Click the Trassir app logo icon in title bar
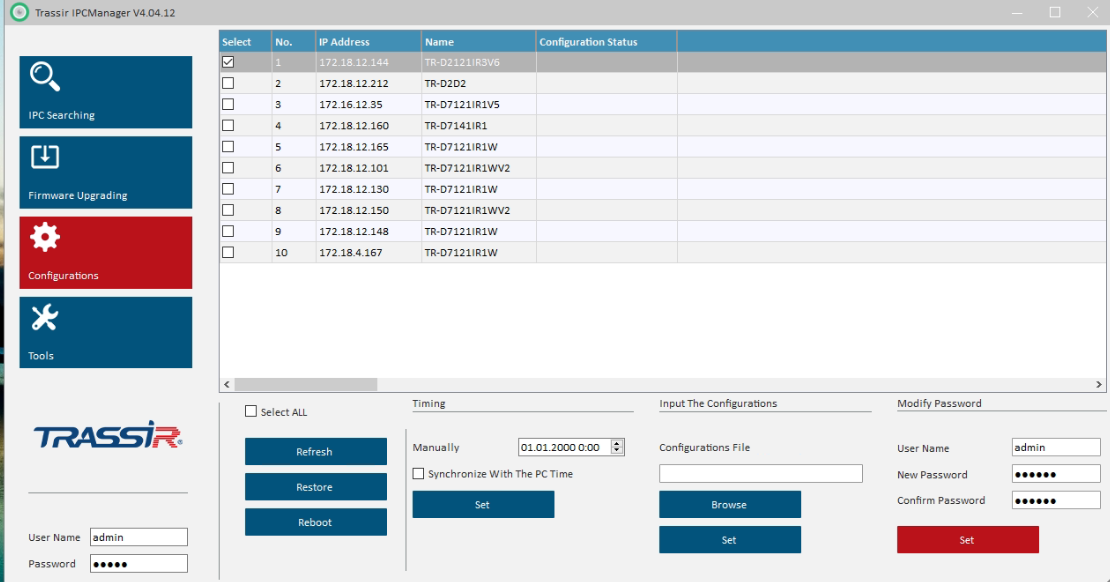This screenshot has width=1110, height=582. tap(20, 13)
